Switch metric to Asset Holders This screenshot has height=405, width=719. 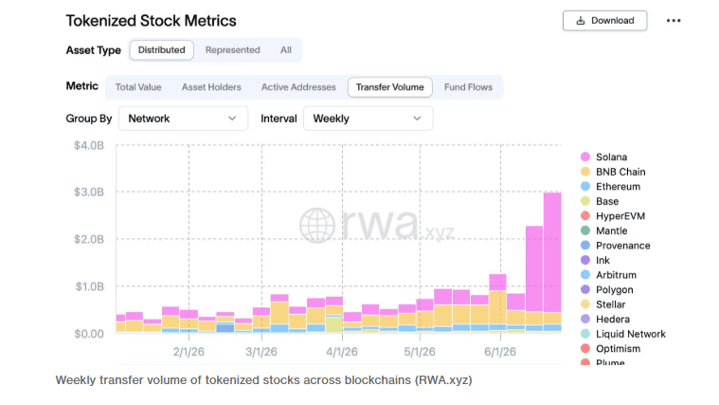(211, 87)
